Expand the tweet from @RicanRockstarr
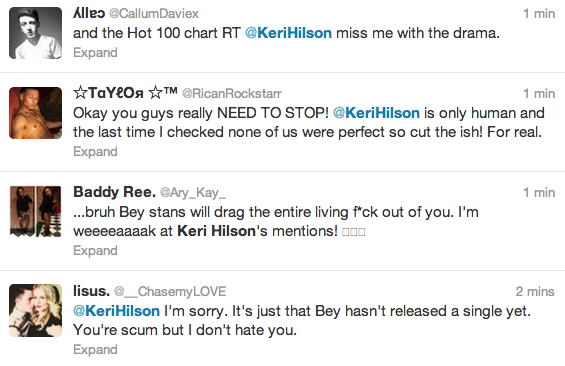 pos(95,152)
